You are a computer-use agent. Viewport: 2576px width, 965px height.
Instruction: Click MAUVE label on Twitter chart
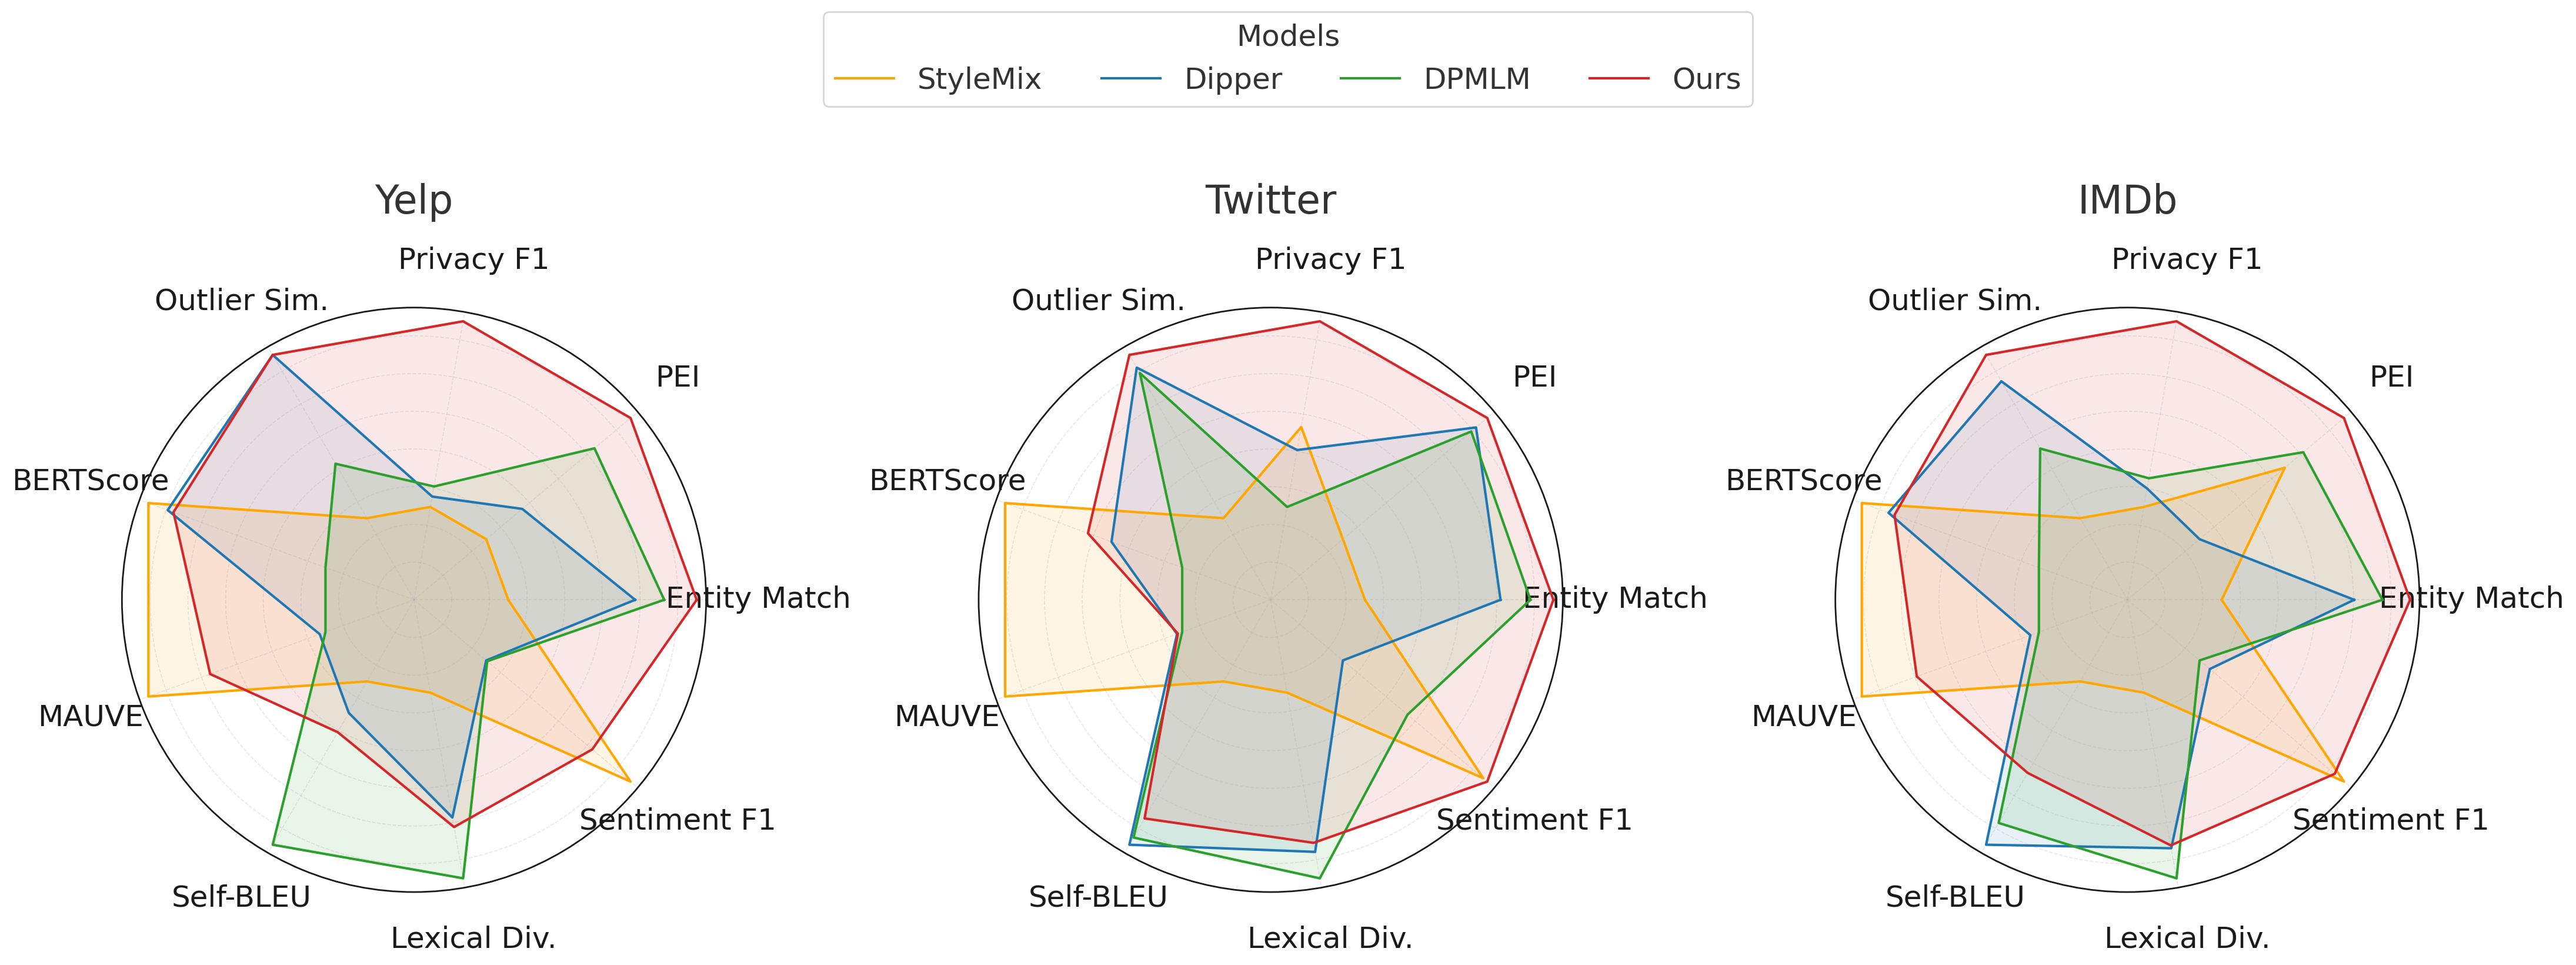946,716
